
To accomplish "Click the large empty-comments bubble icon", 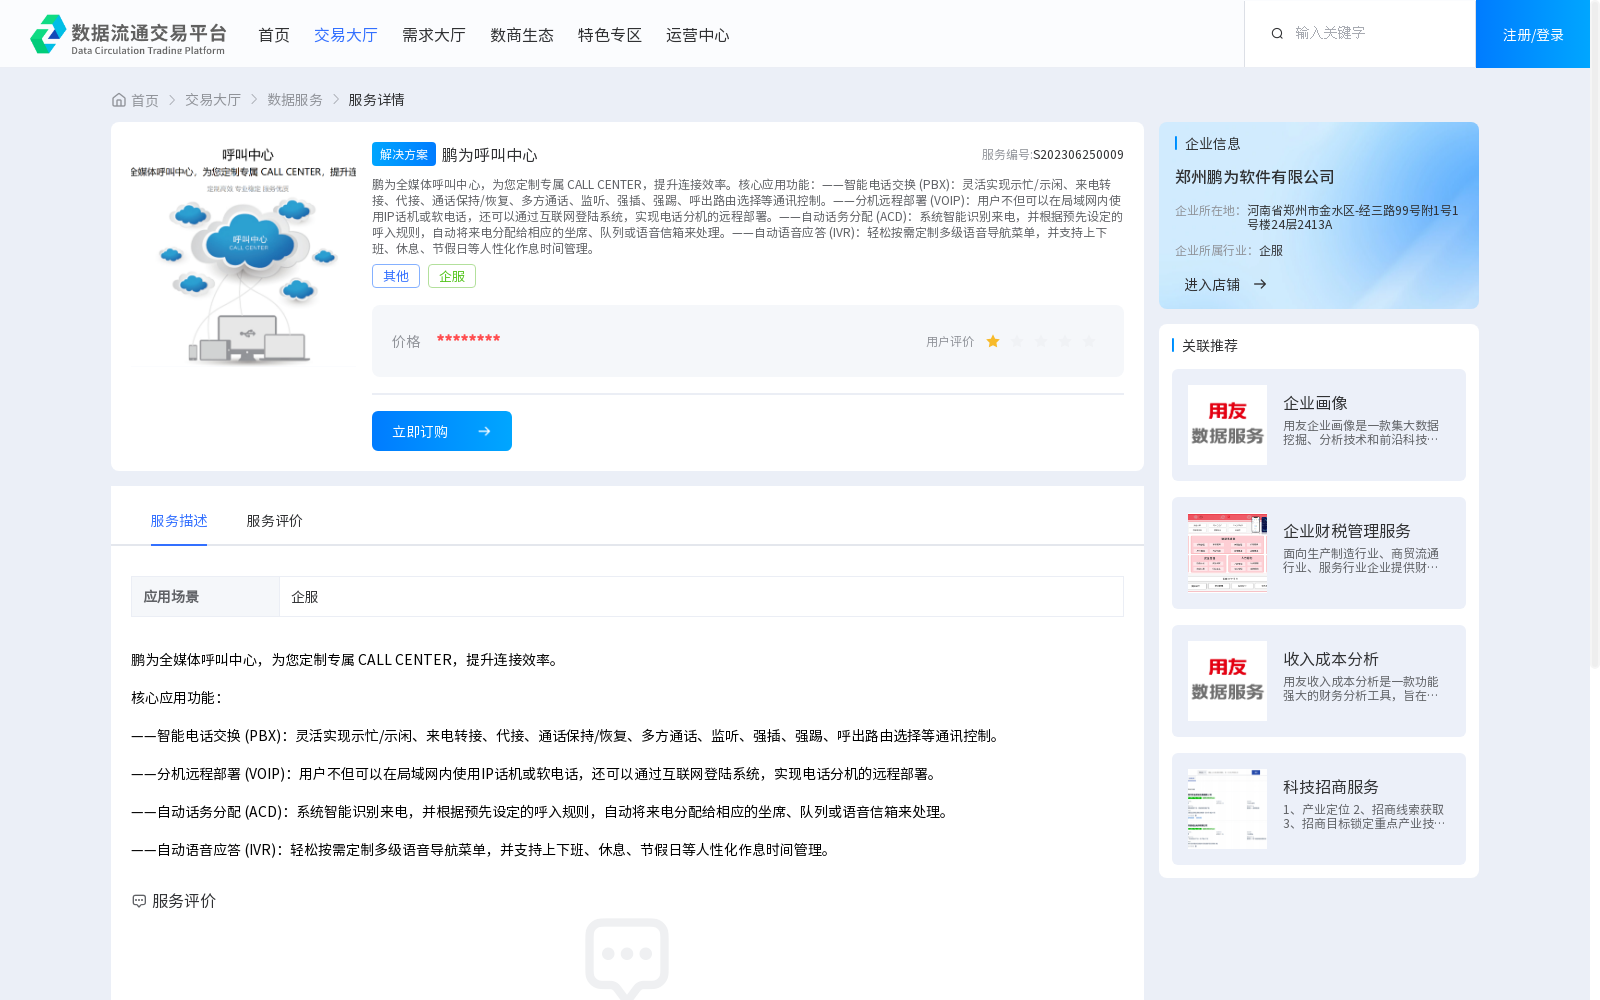I will click(x=627, y=958).
